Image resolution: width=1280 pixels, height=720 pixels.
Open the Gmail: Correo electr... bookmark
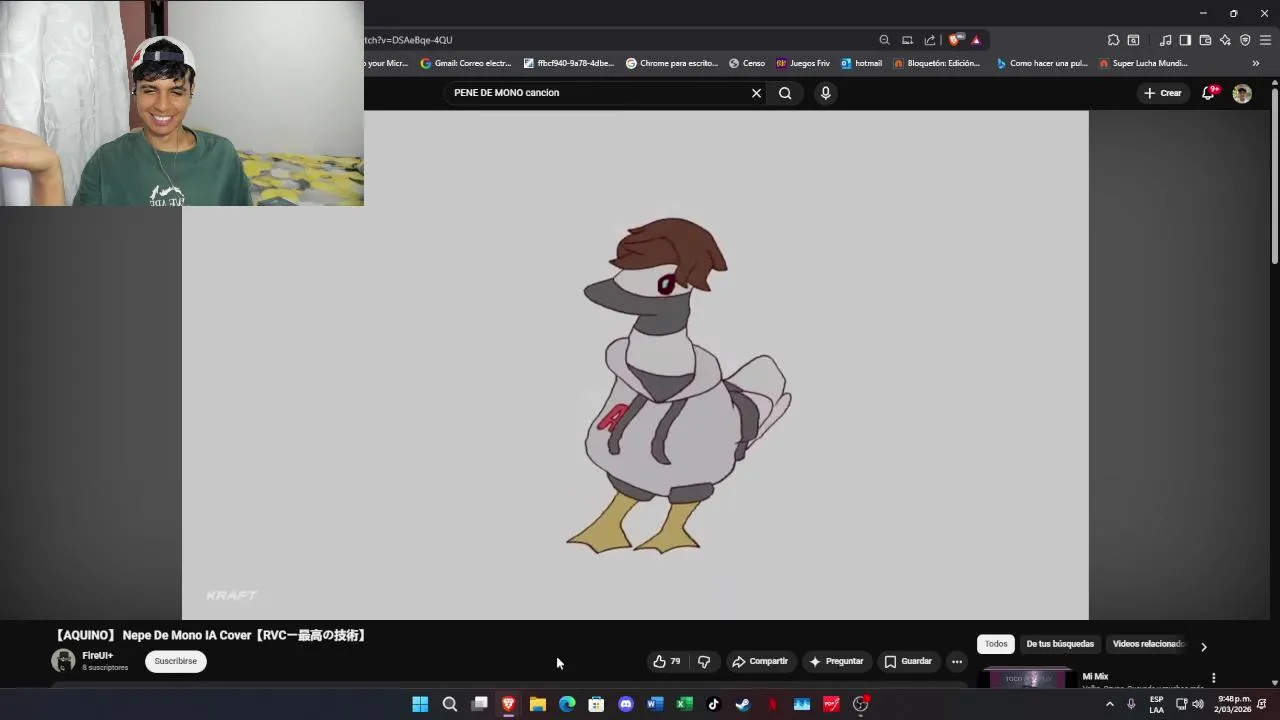(x=466, y=63)
